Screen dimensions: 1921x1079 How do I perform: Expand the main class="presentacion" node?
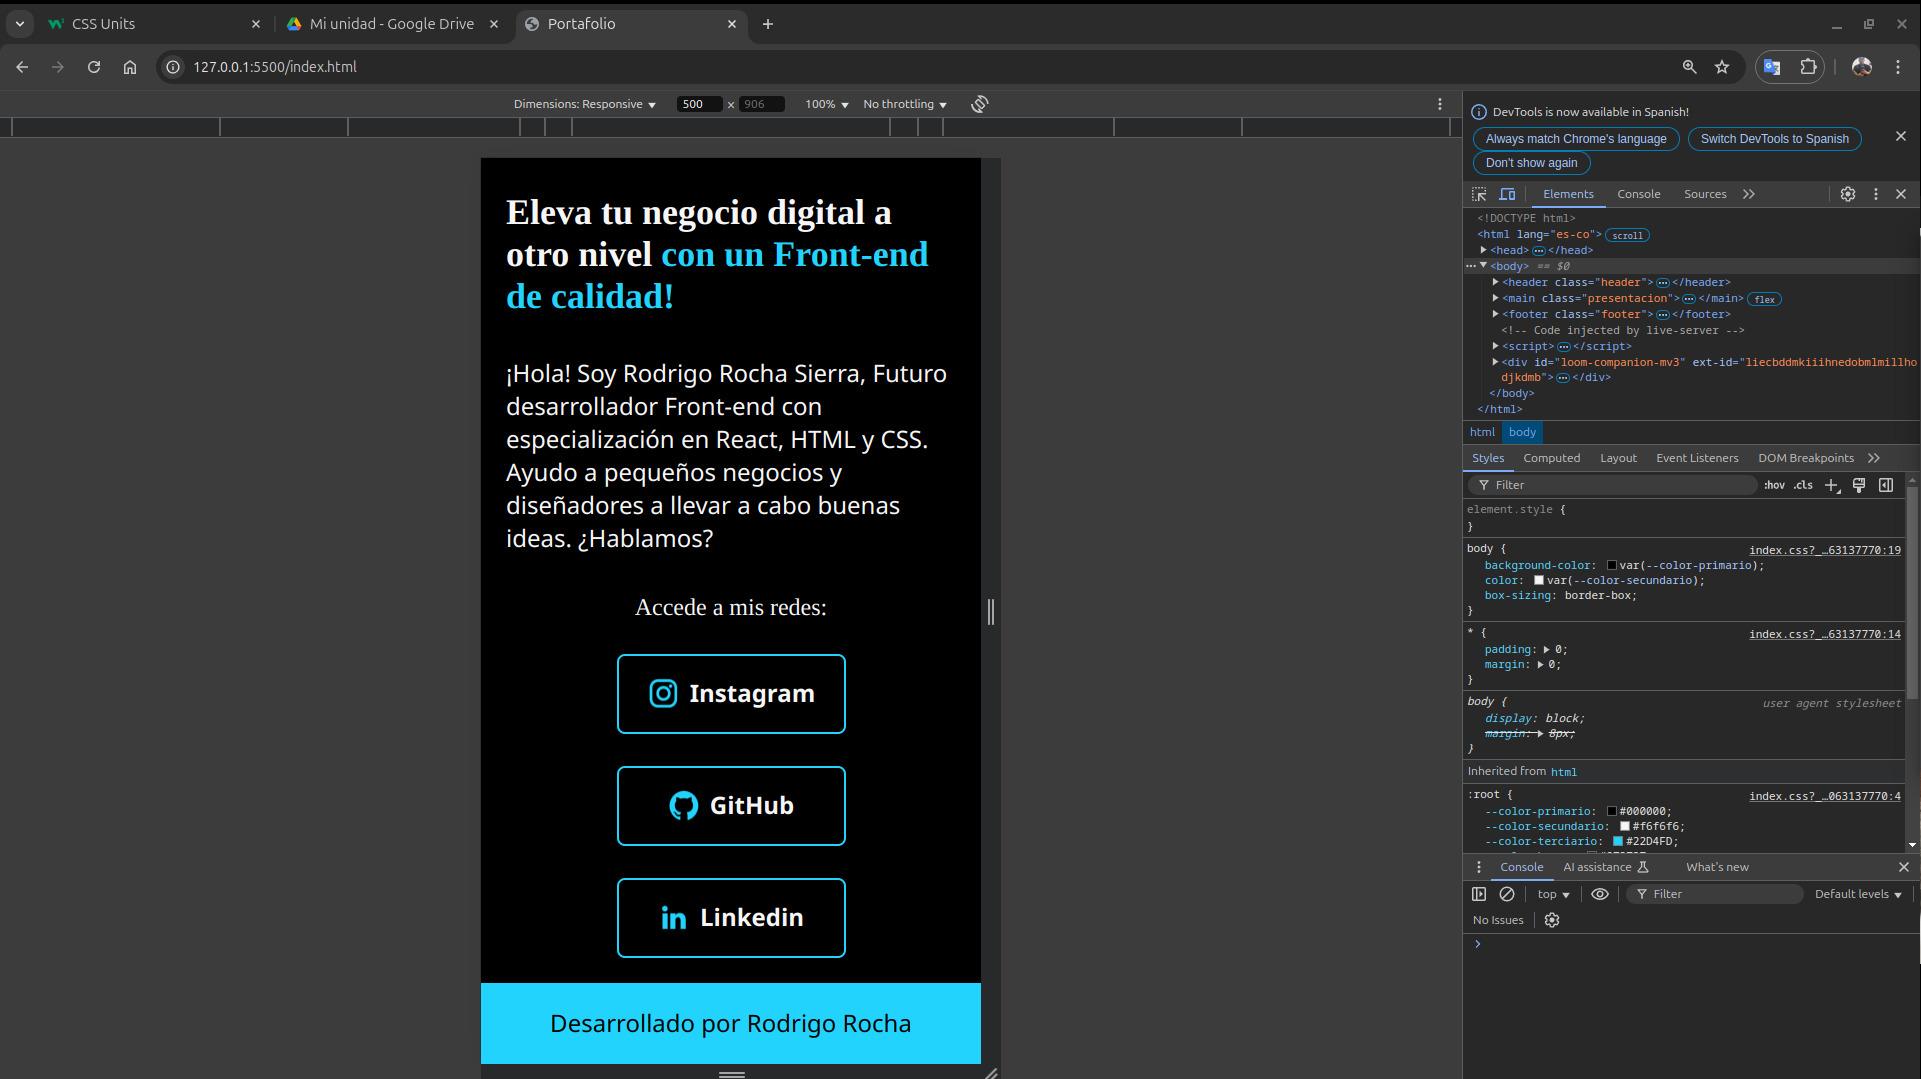click(x=1496, y=298)
